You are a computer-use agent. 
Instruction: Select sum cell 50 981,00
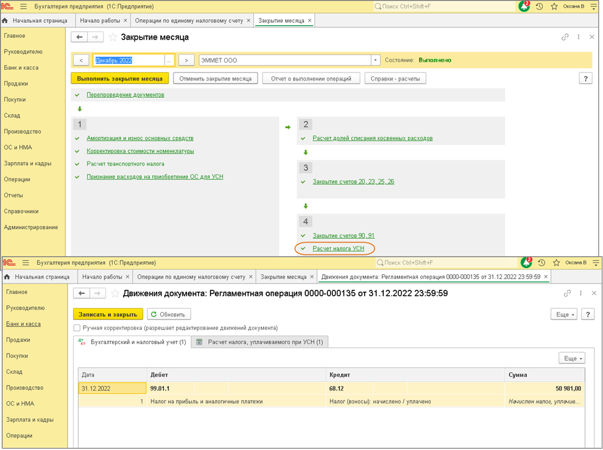[x=545, y=388]
